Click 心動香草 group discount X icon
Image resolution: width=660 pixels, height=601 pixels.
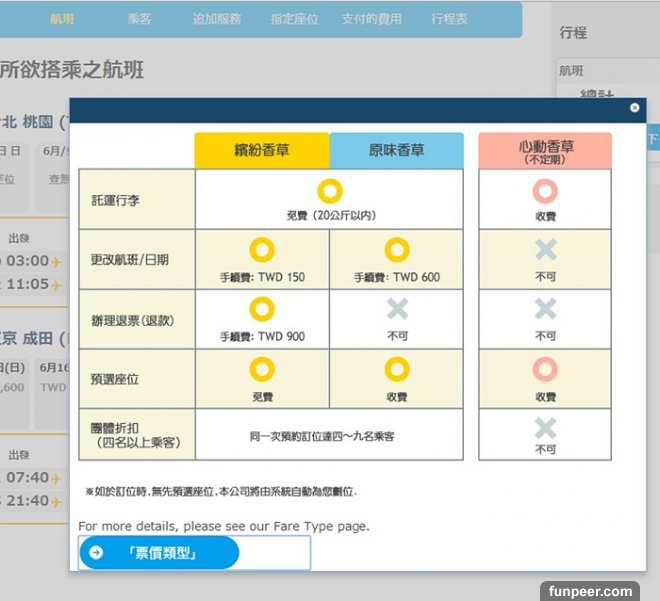(x=544, y=428)
